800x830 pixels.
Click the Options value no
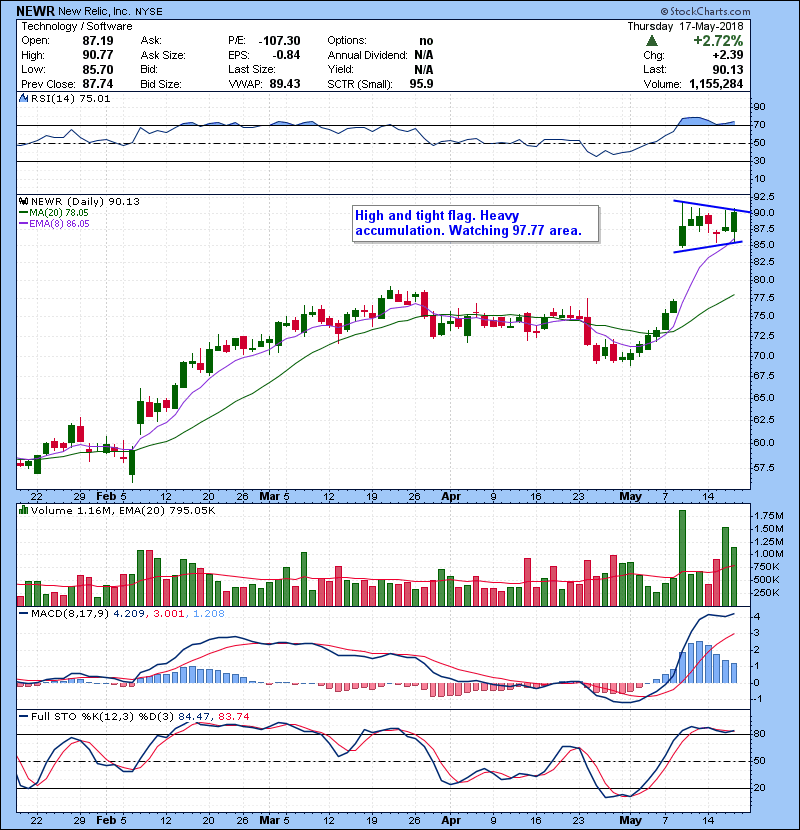pyautogui.click(x=426, y=41)
